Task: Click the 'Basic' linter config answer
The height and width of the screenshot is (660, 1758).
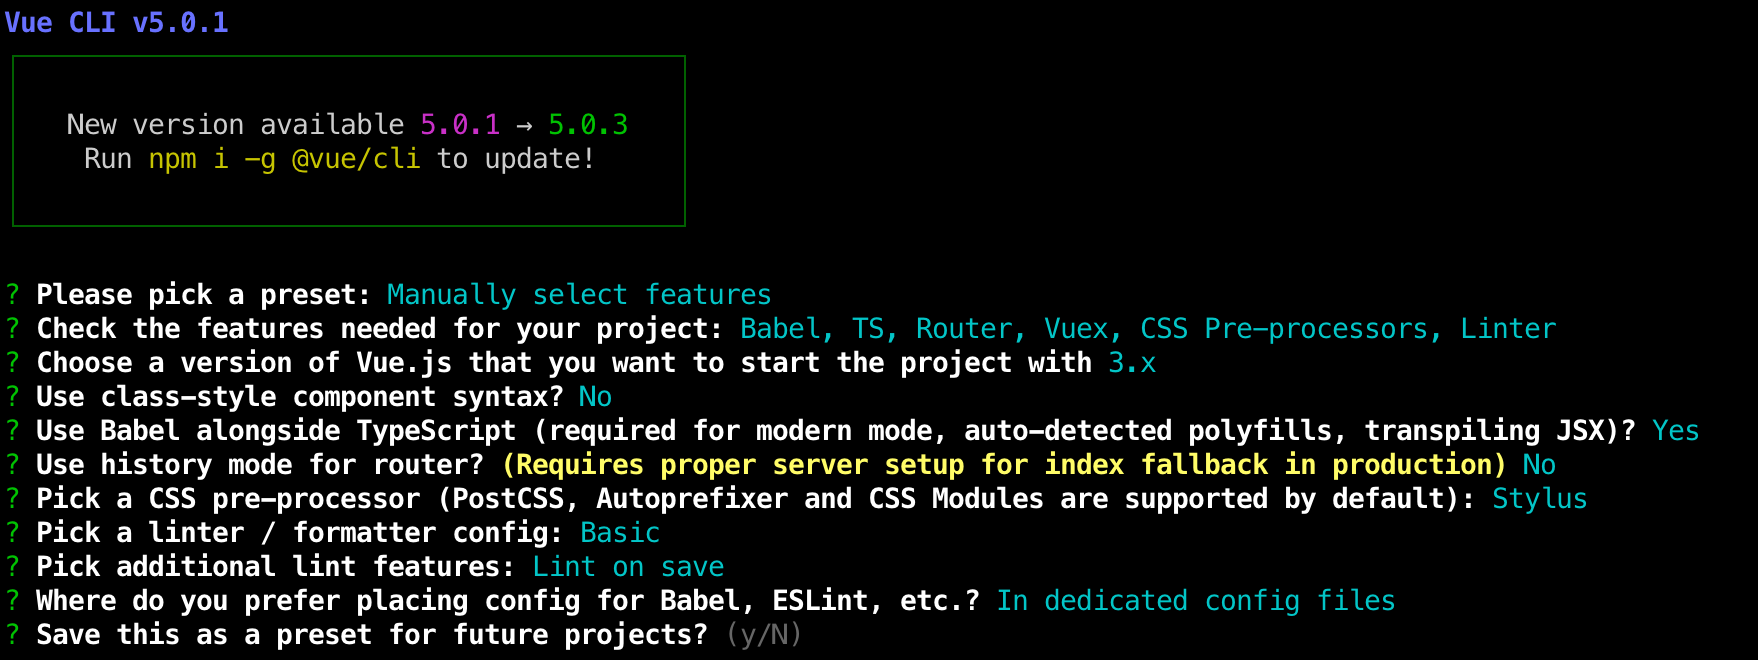Action: click(x=620, y=533)
